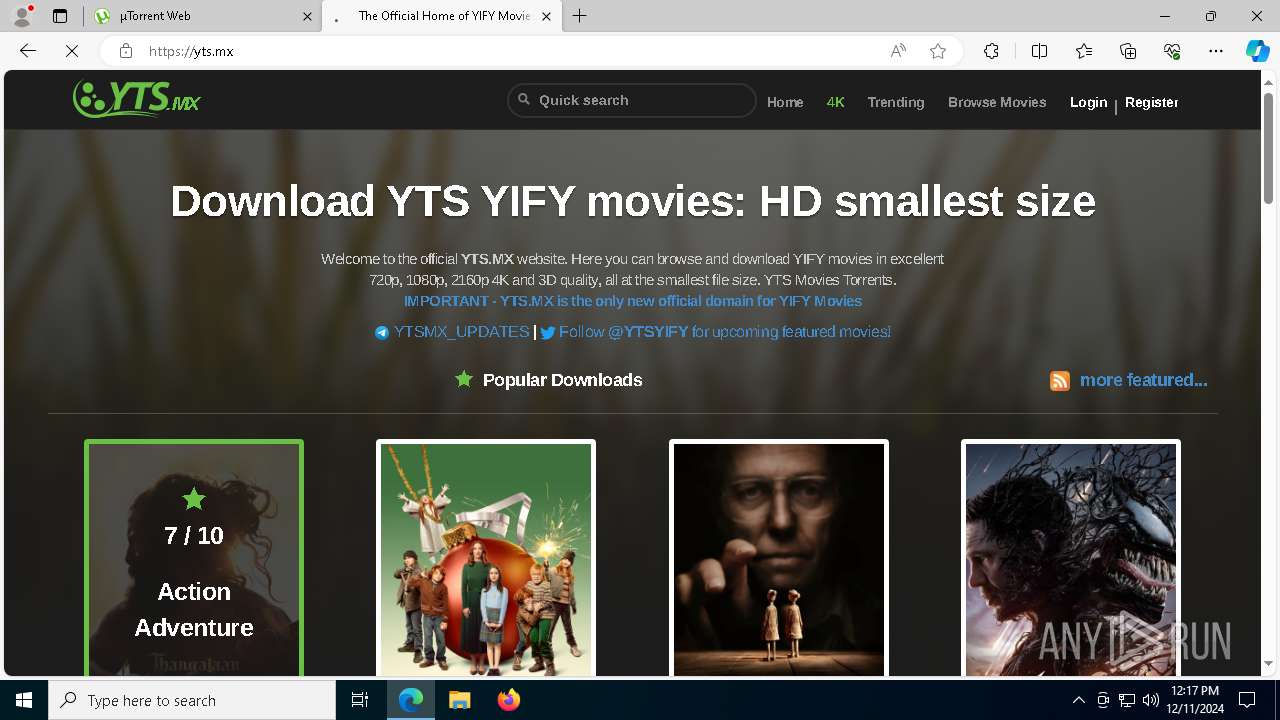
Task: Open a new tab
Action: click(x=579, y=16)
